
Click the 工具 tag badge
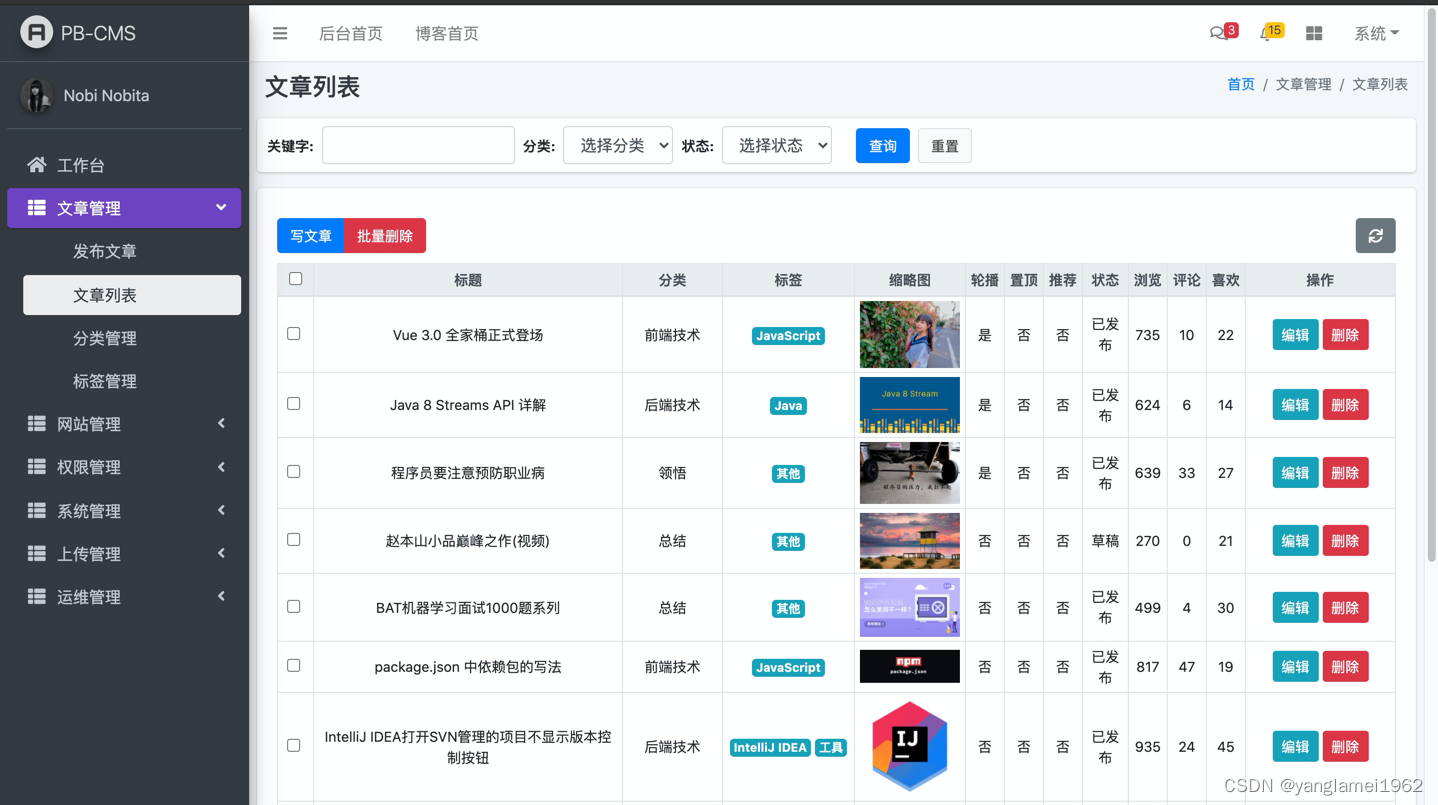point(831,748)
